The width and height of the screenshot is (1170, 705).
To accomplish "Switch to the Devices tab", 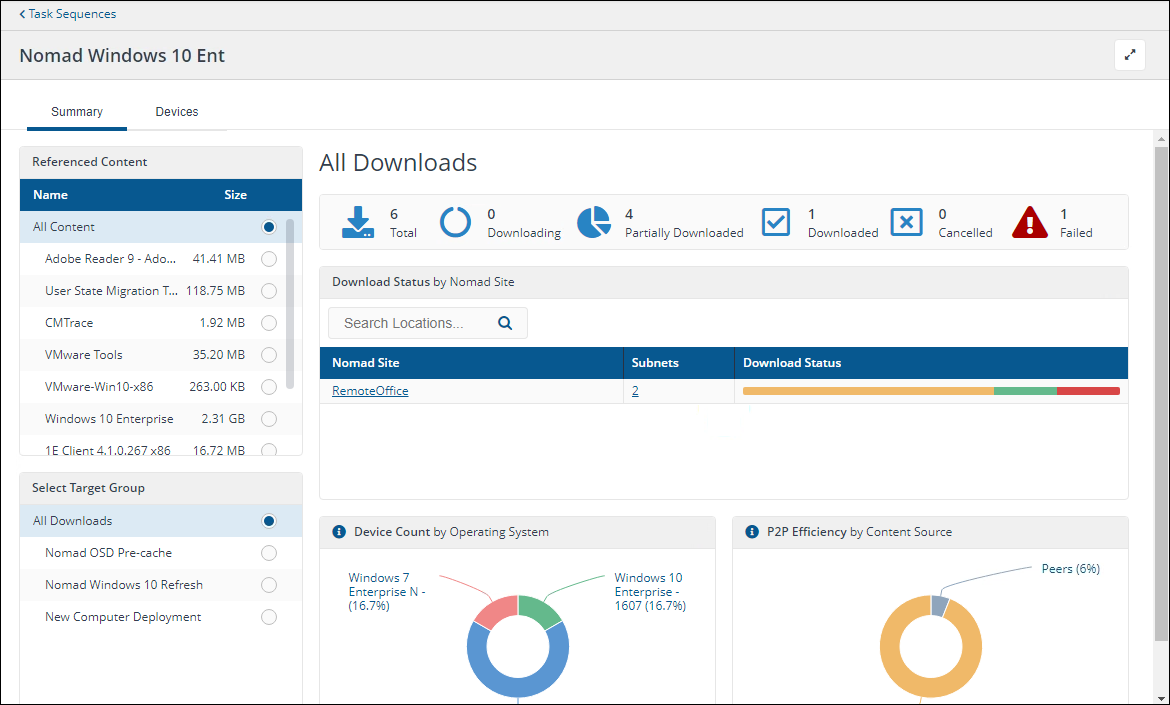I will tap(177, 112).
